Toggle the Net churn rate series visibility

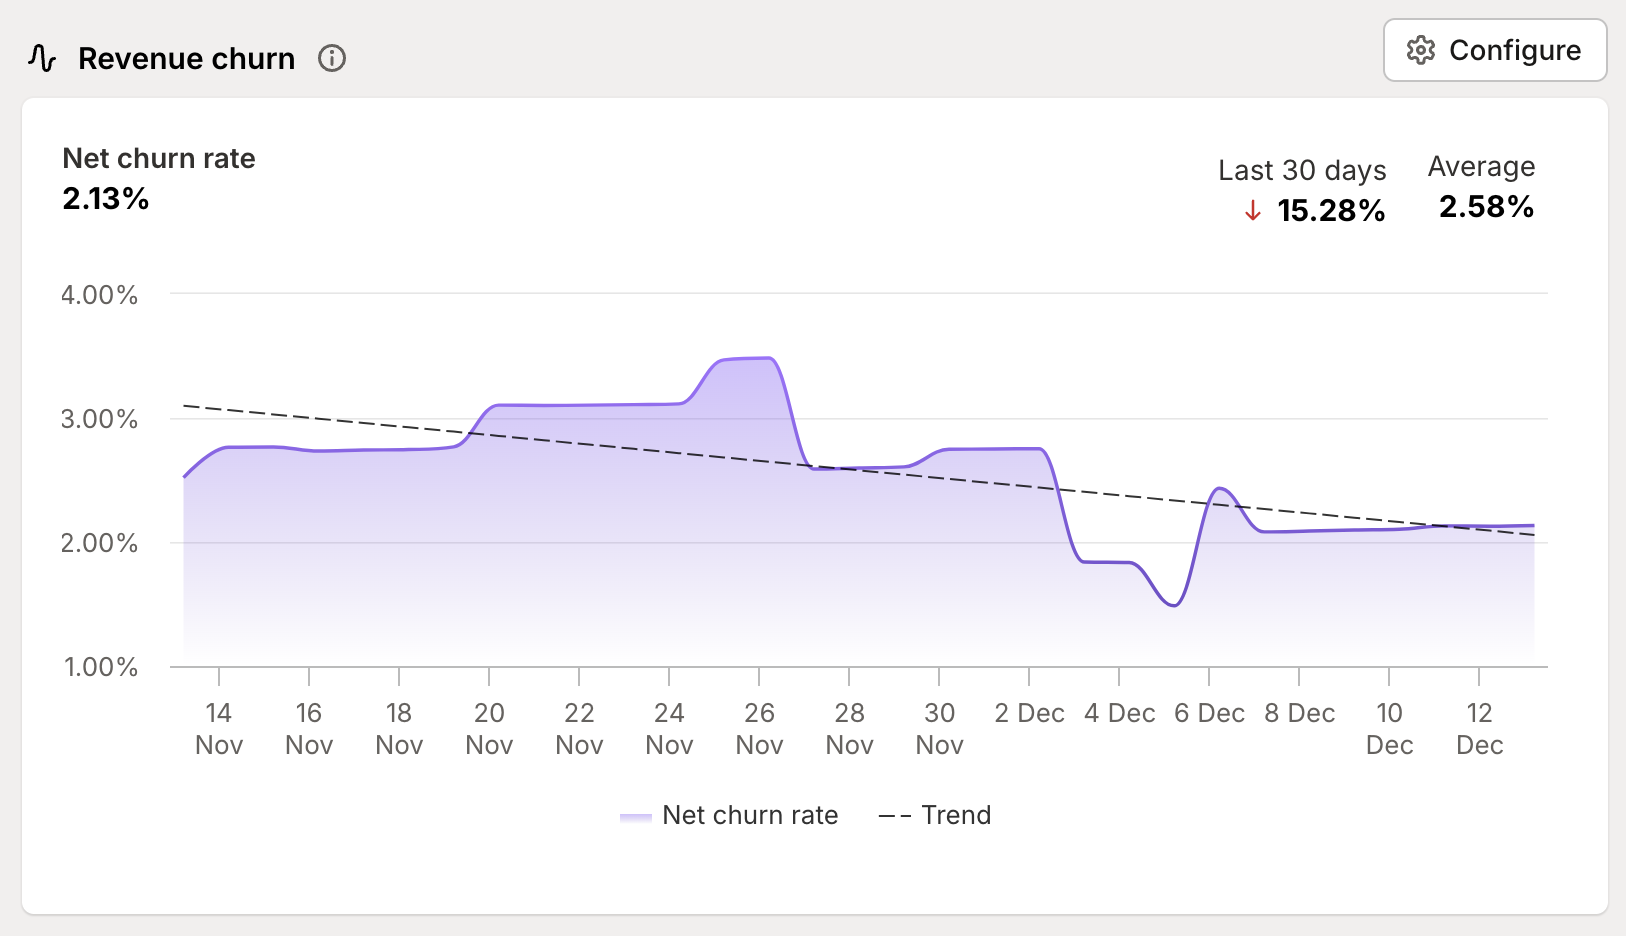tap(749, 815)
